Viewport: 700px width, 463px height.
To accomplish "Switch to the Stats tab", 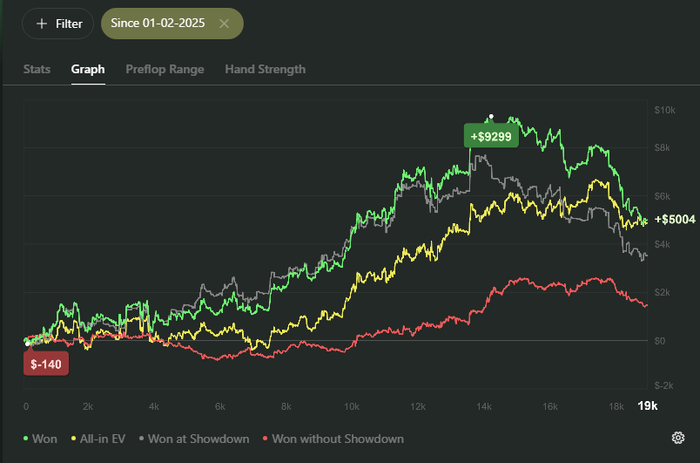I will point(37,69).
